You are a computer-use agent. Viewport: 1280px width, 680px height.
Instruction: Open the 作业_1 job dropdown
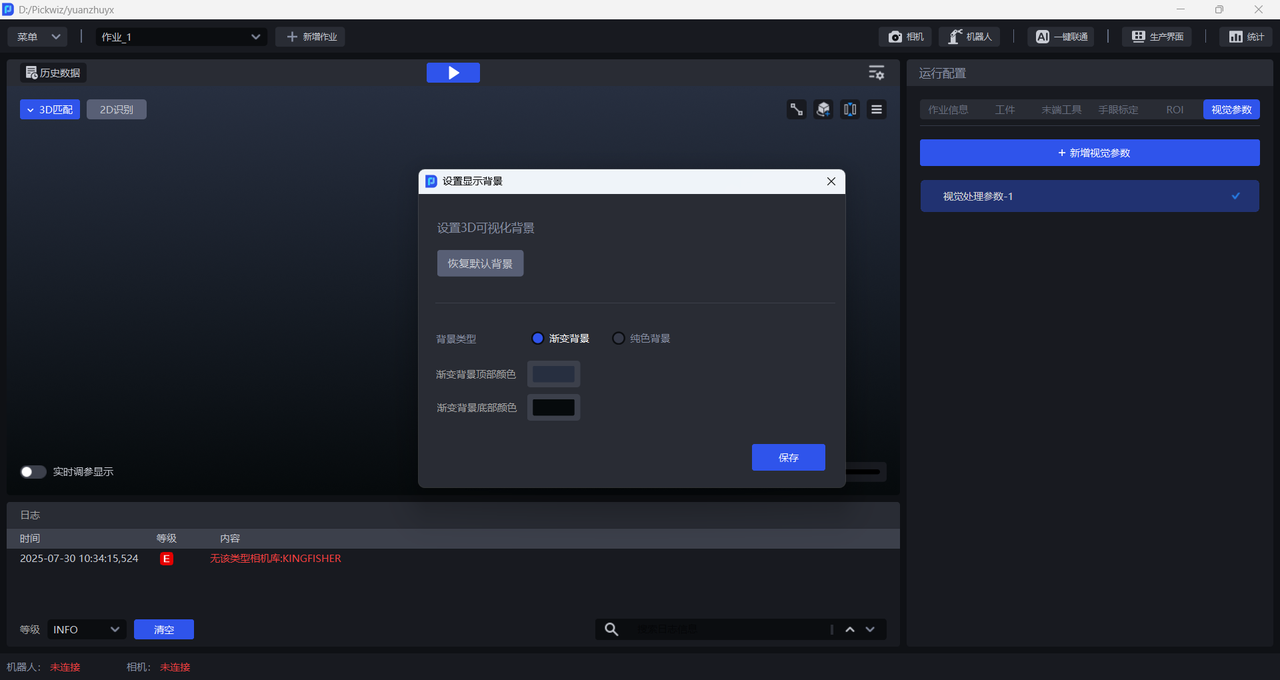click(x=180, y=37)
